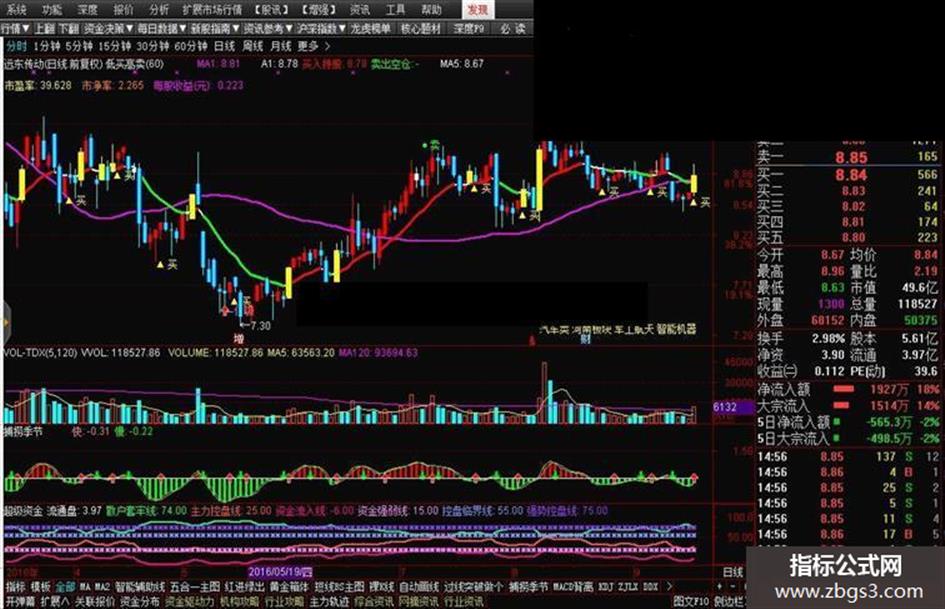945x609 pixels.
Task: Select the MACD背离 indicator tab
Action: point(573,587)
